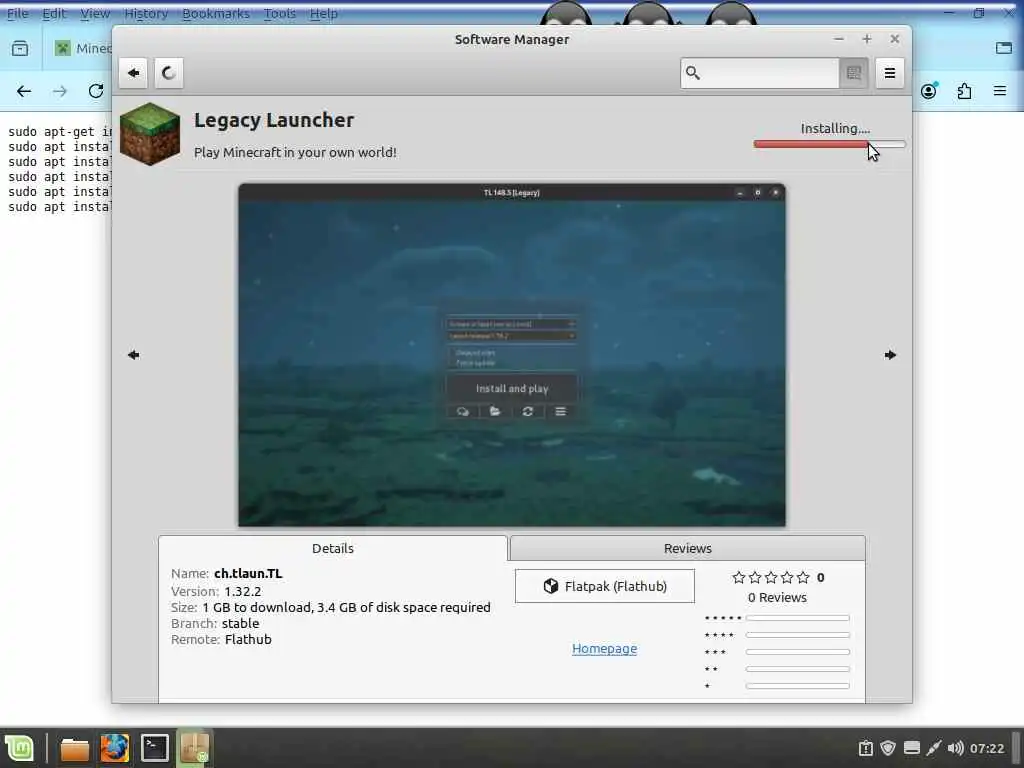Open Firefox account icon
This screenshot has height=768, width=1024.
click(x=929, y=91)
